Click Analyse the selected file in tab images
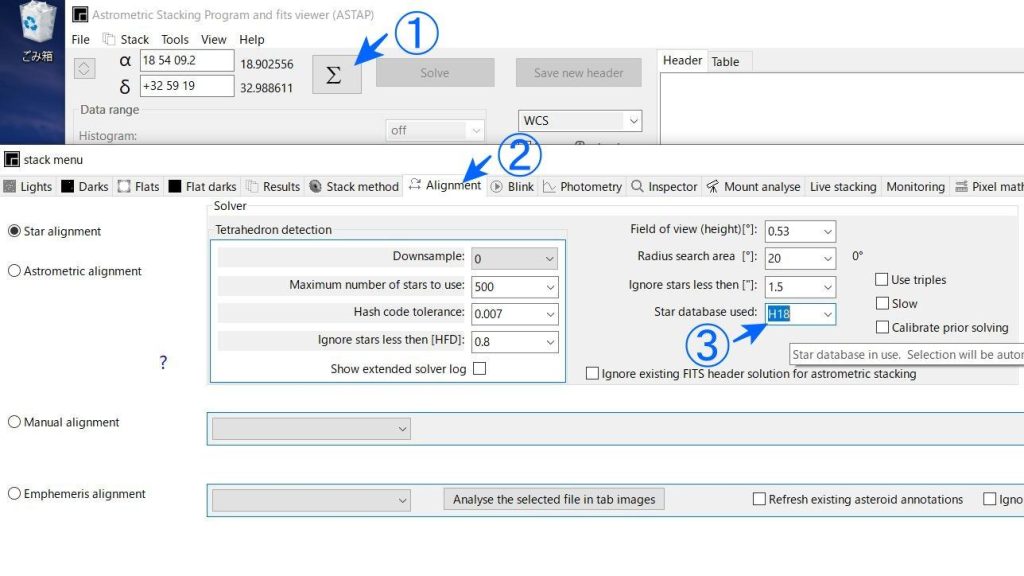Image resolution: width=1024 pixels, height=576 pixels. pos(554,500)
